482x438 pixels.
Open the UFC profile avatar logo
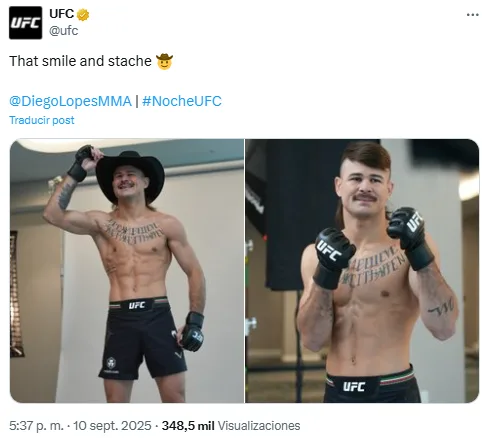click(x=25, y=23)
